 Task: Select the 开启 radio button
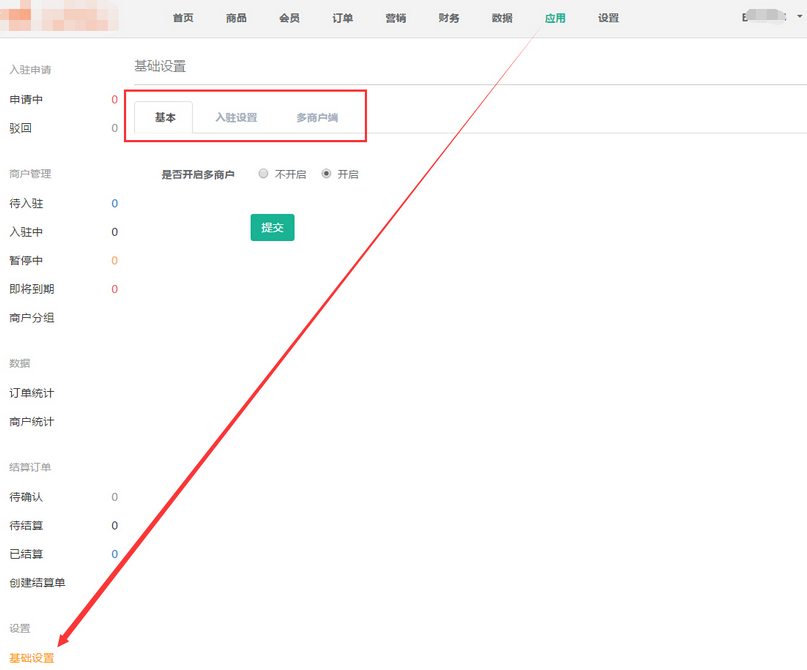pyautogui.click(x=326, y=174)
